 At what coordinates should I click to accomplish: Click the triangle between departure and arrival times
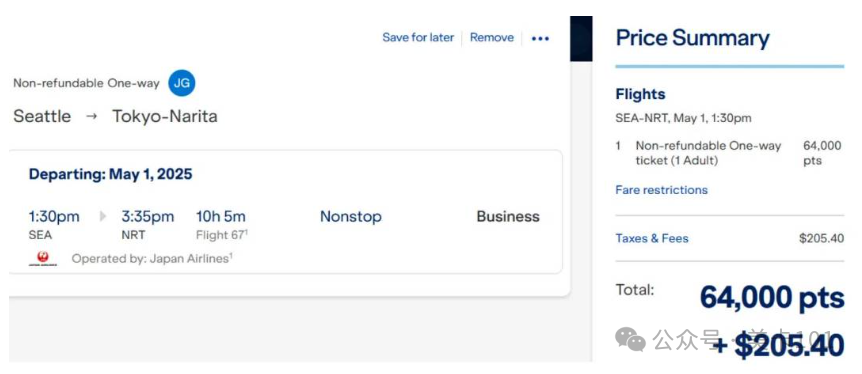tap(103, 217)
